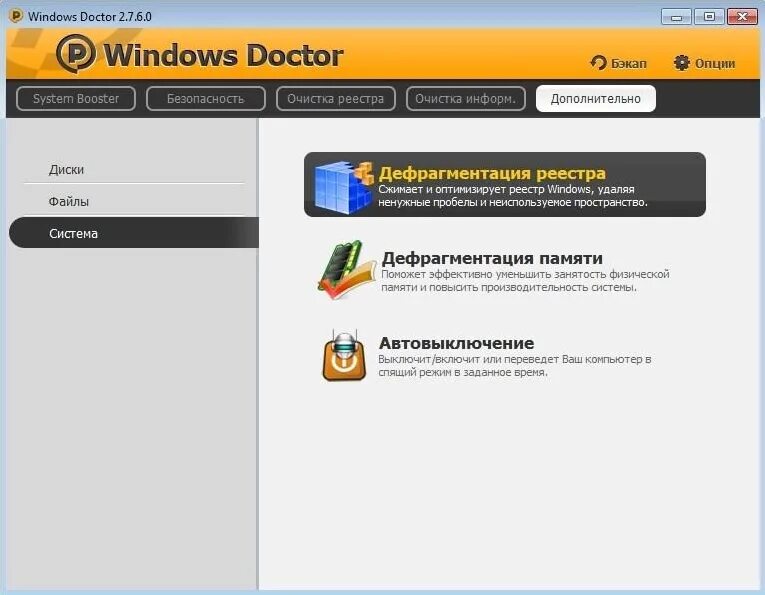Click the memory chip defragmentation icon
Viewport: 765px width, 595px height.
[346, 270]
